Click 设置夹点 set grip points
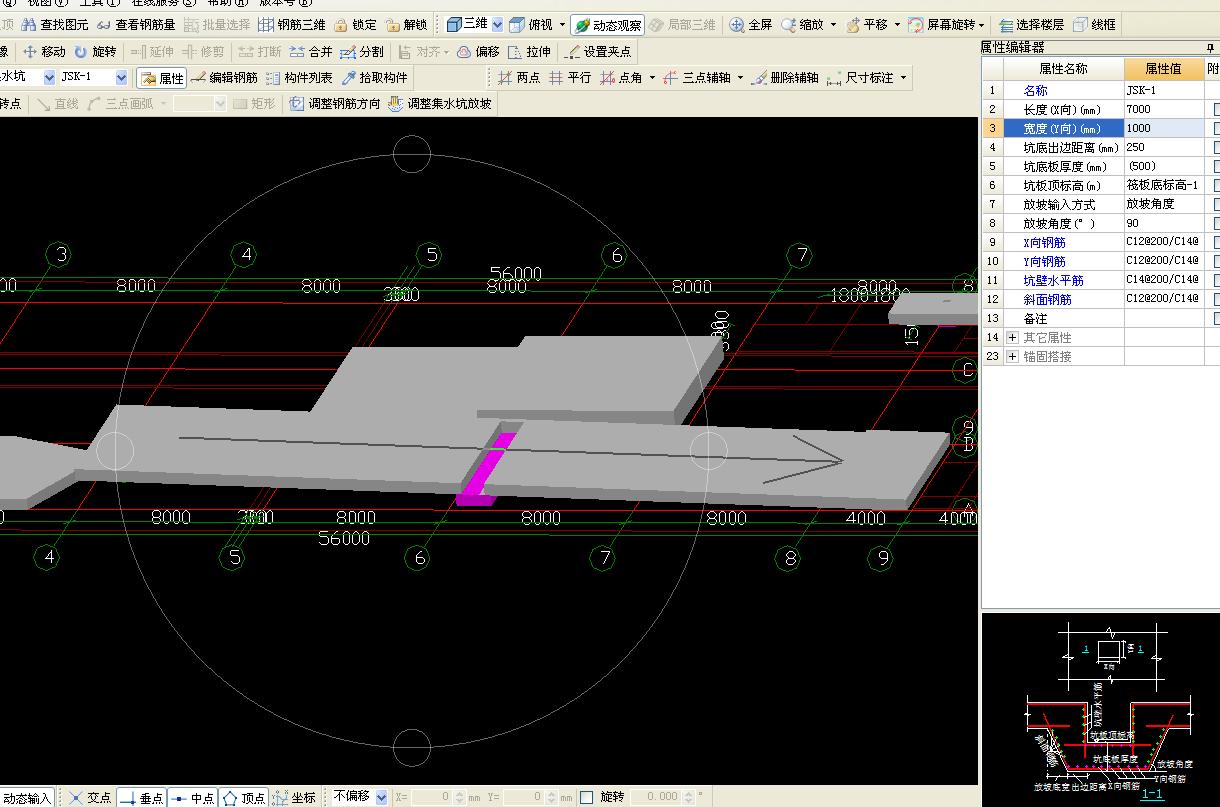 598,51
